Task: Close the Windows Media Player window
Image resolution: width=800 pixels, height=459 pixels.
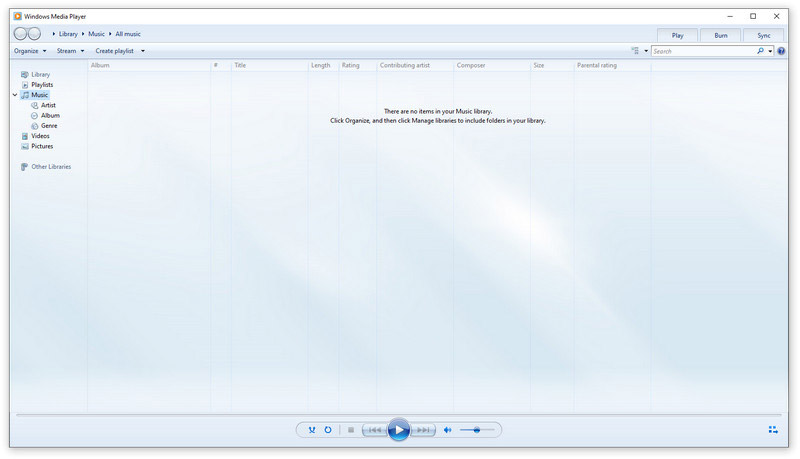Action: point(777,16)
